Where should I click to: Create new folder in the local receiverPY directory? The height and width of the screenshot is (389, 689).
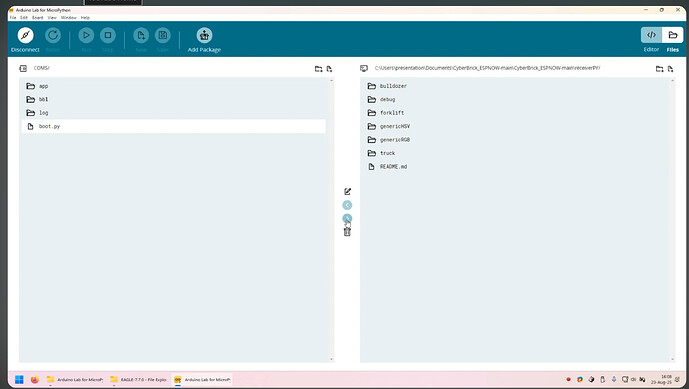coord(660,69)
